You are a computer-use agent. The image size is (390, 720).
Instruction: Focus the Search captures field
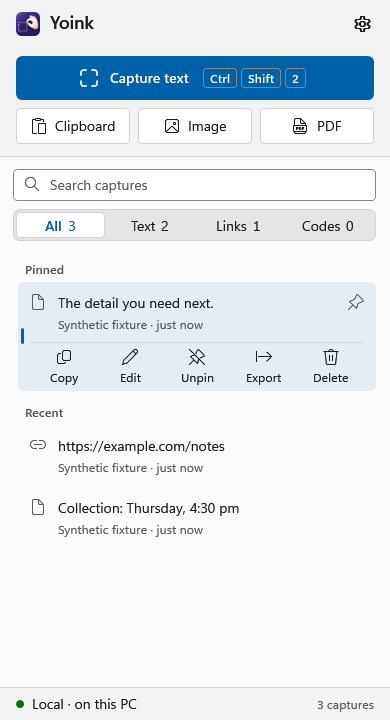[195, 185]
